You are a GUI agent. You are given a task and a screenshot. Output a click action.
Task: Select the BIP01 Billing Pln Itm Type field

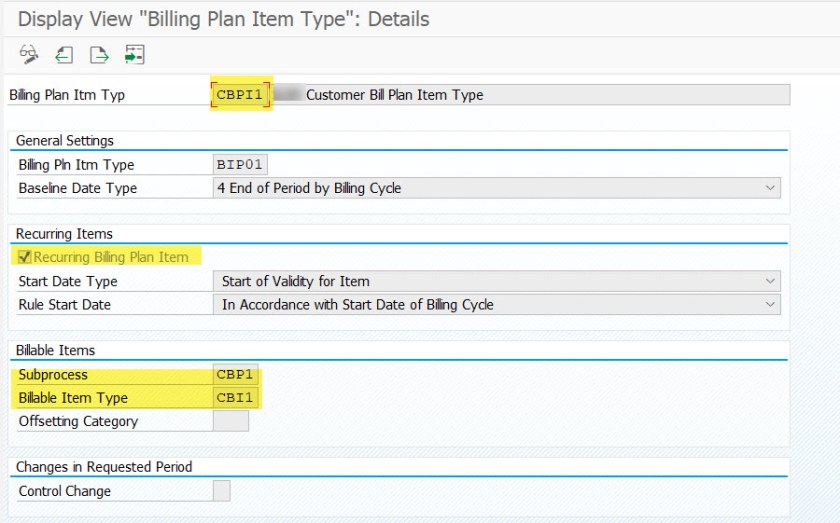pyautogui.click(x=241, y=165)
